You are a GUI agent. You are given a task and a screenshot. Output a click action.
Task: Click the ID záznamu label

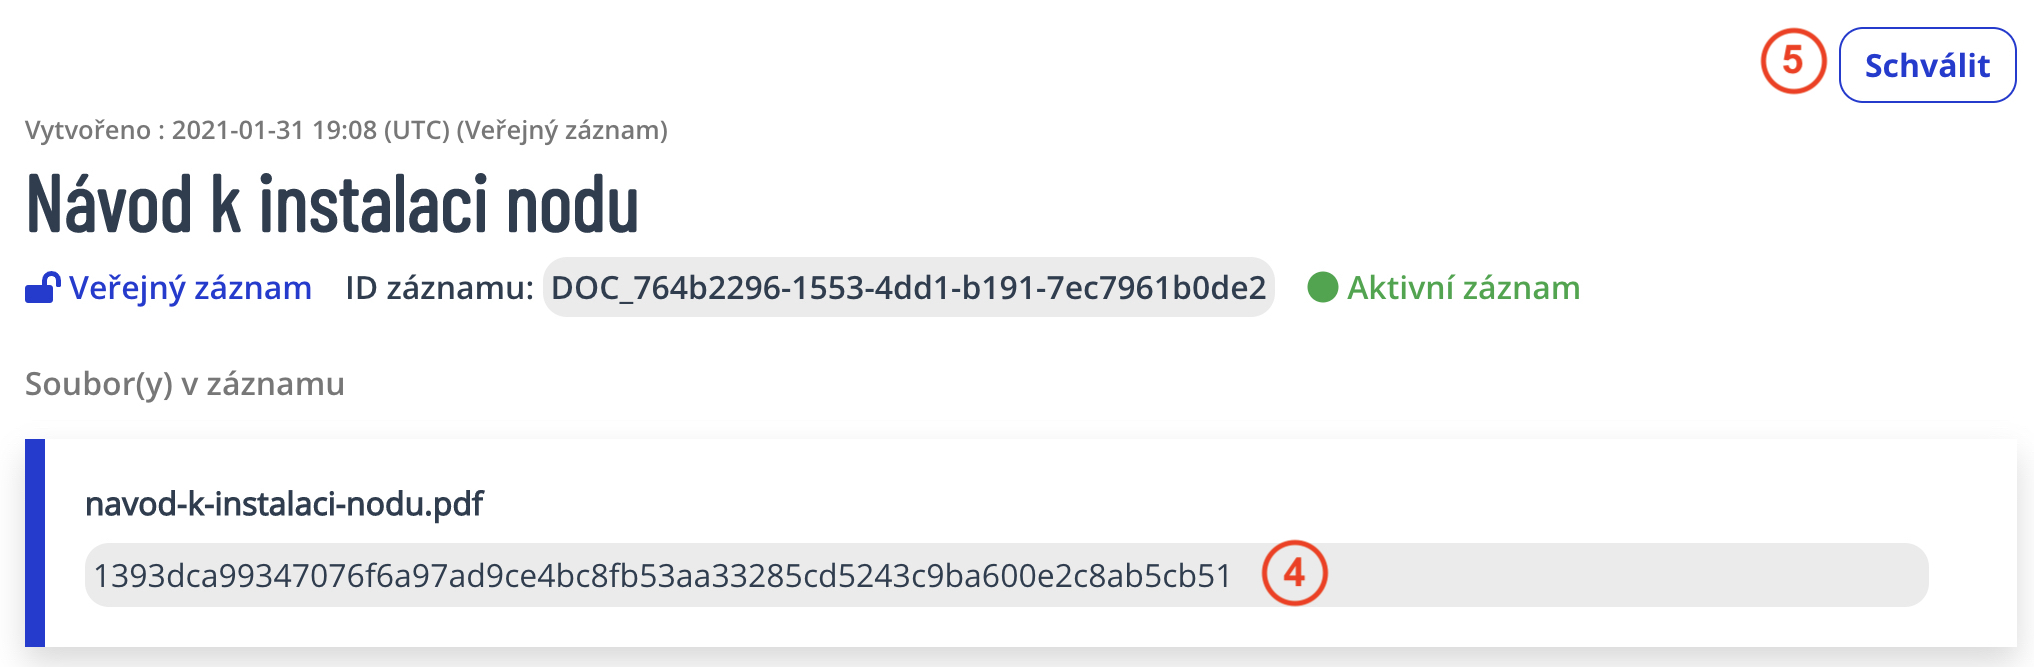click(x=439, y=288)
